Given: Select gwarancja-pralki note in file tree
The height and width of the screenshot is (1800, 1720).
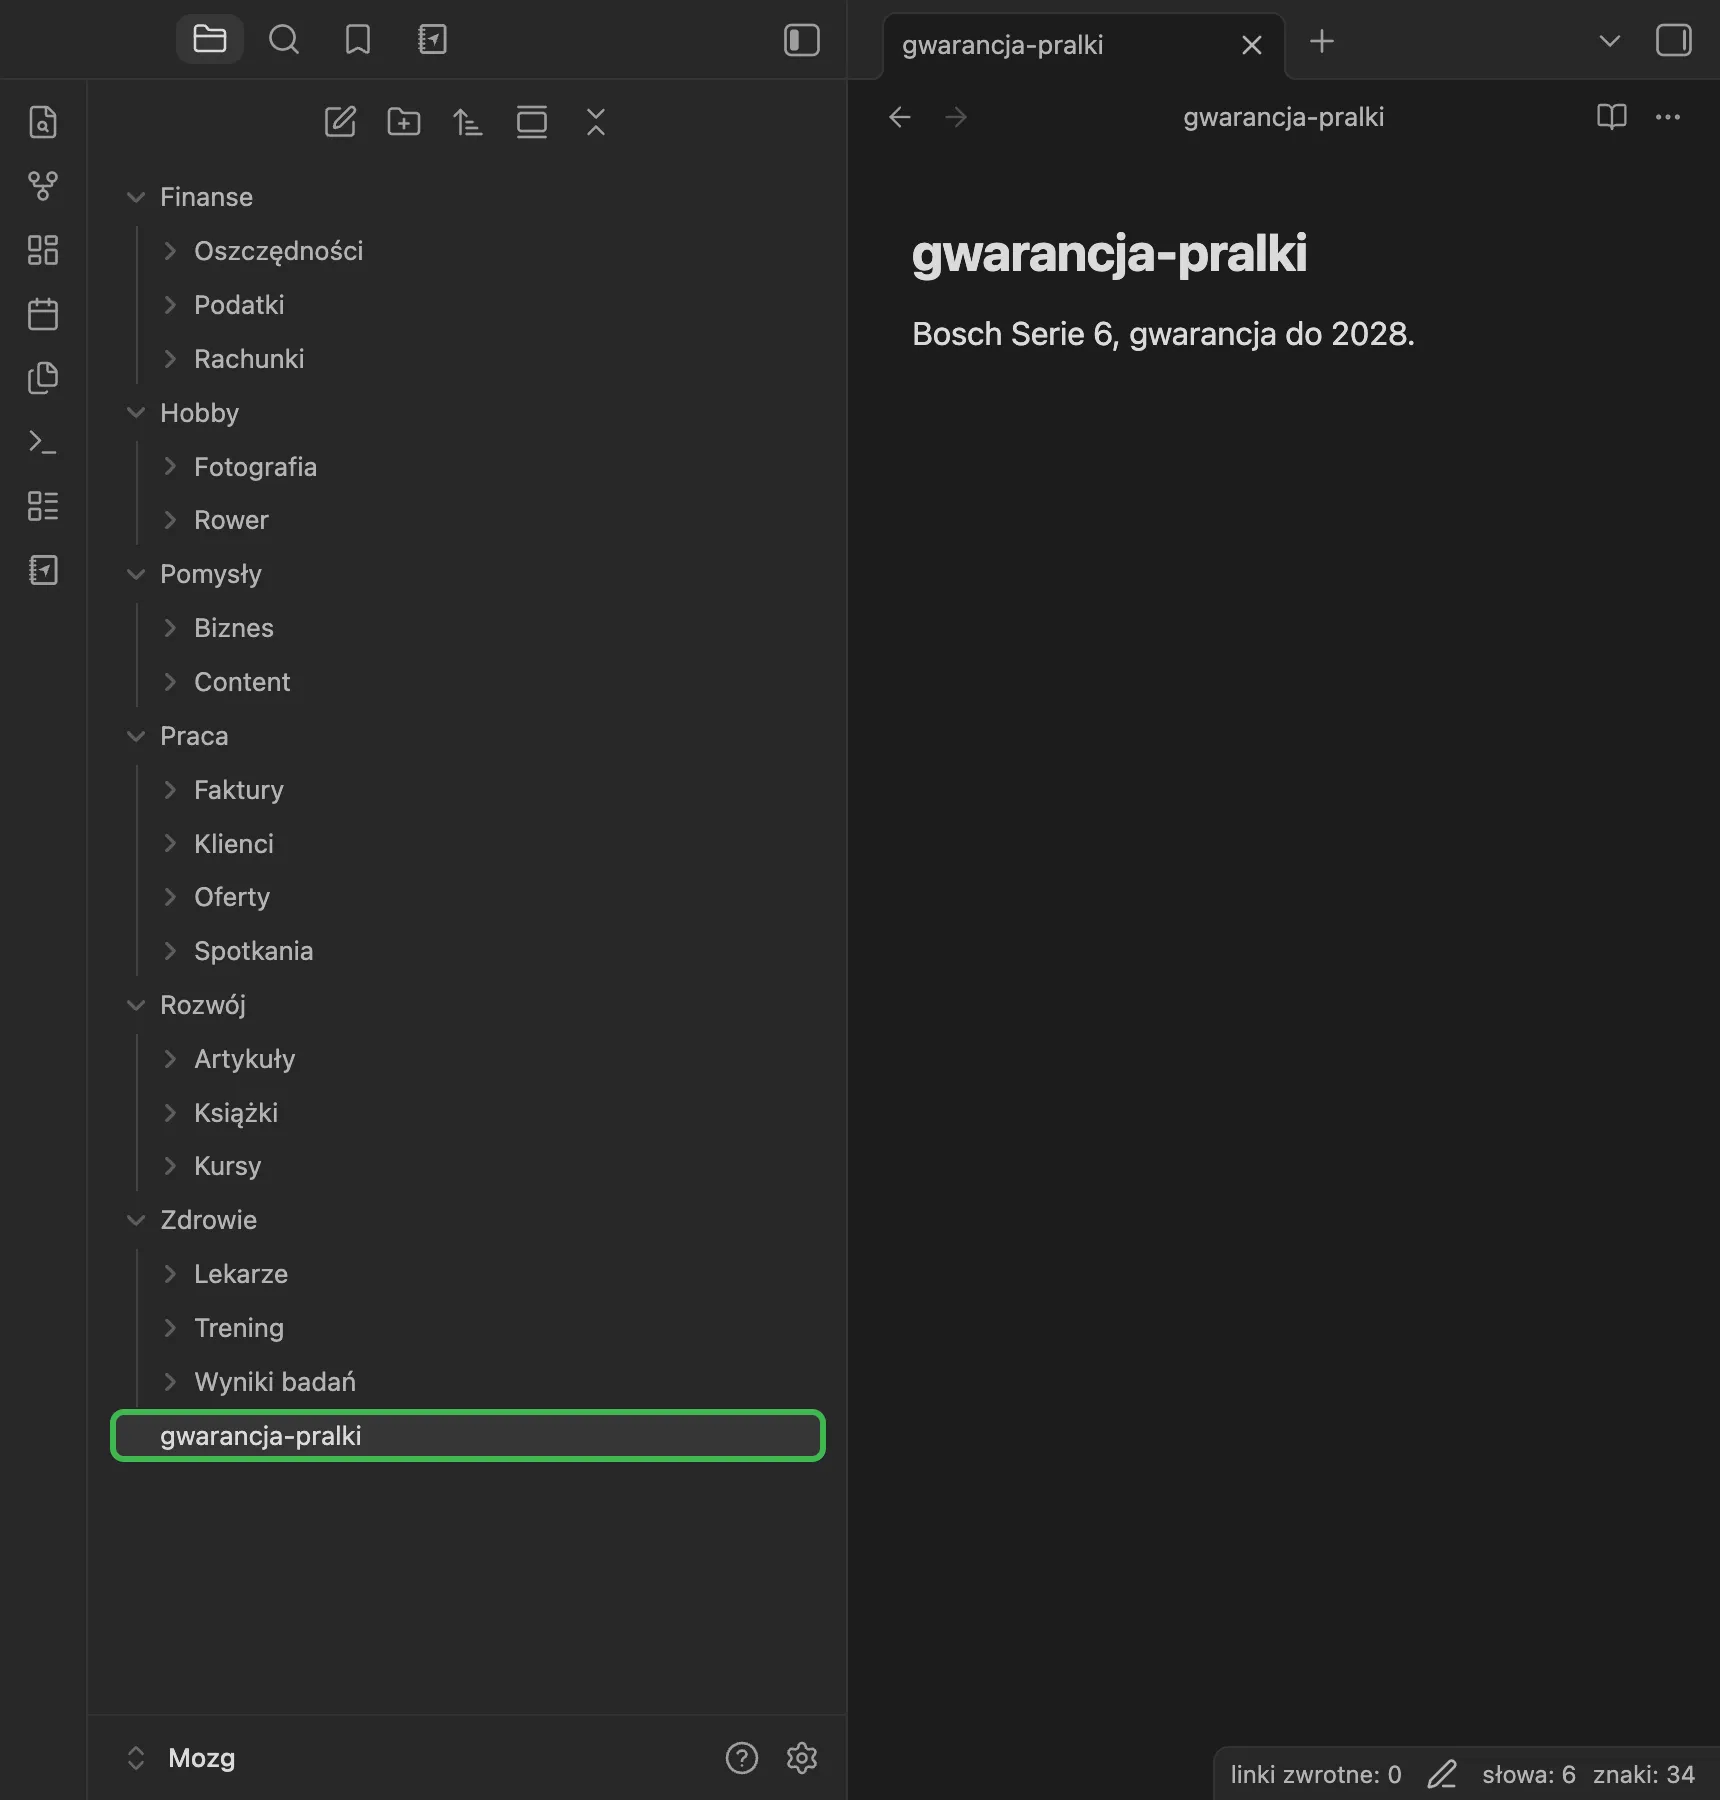Looking at the screenshot, I should [x=468, y=1436].
